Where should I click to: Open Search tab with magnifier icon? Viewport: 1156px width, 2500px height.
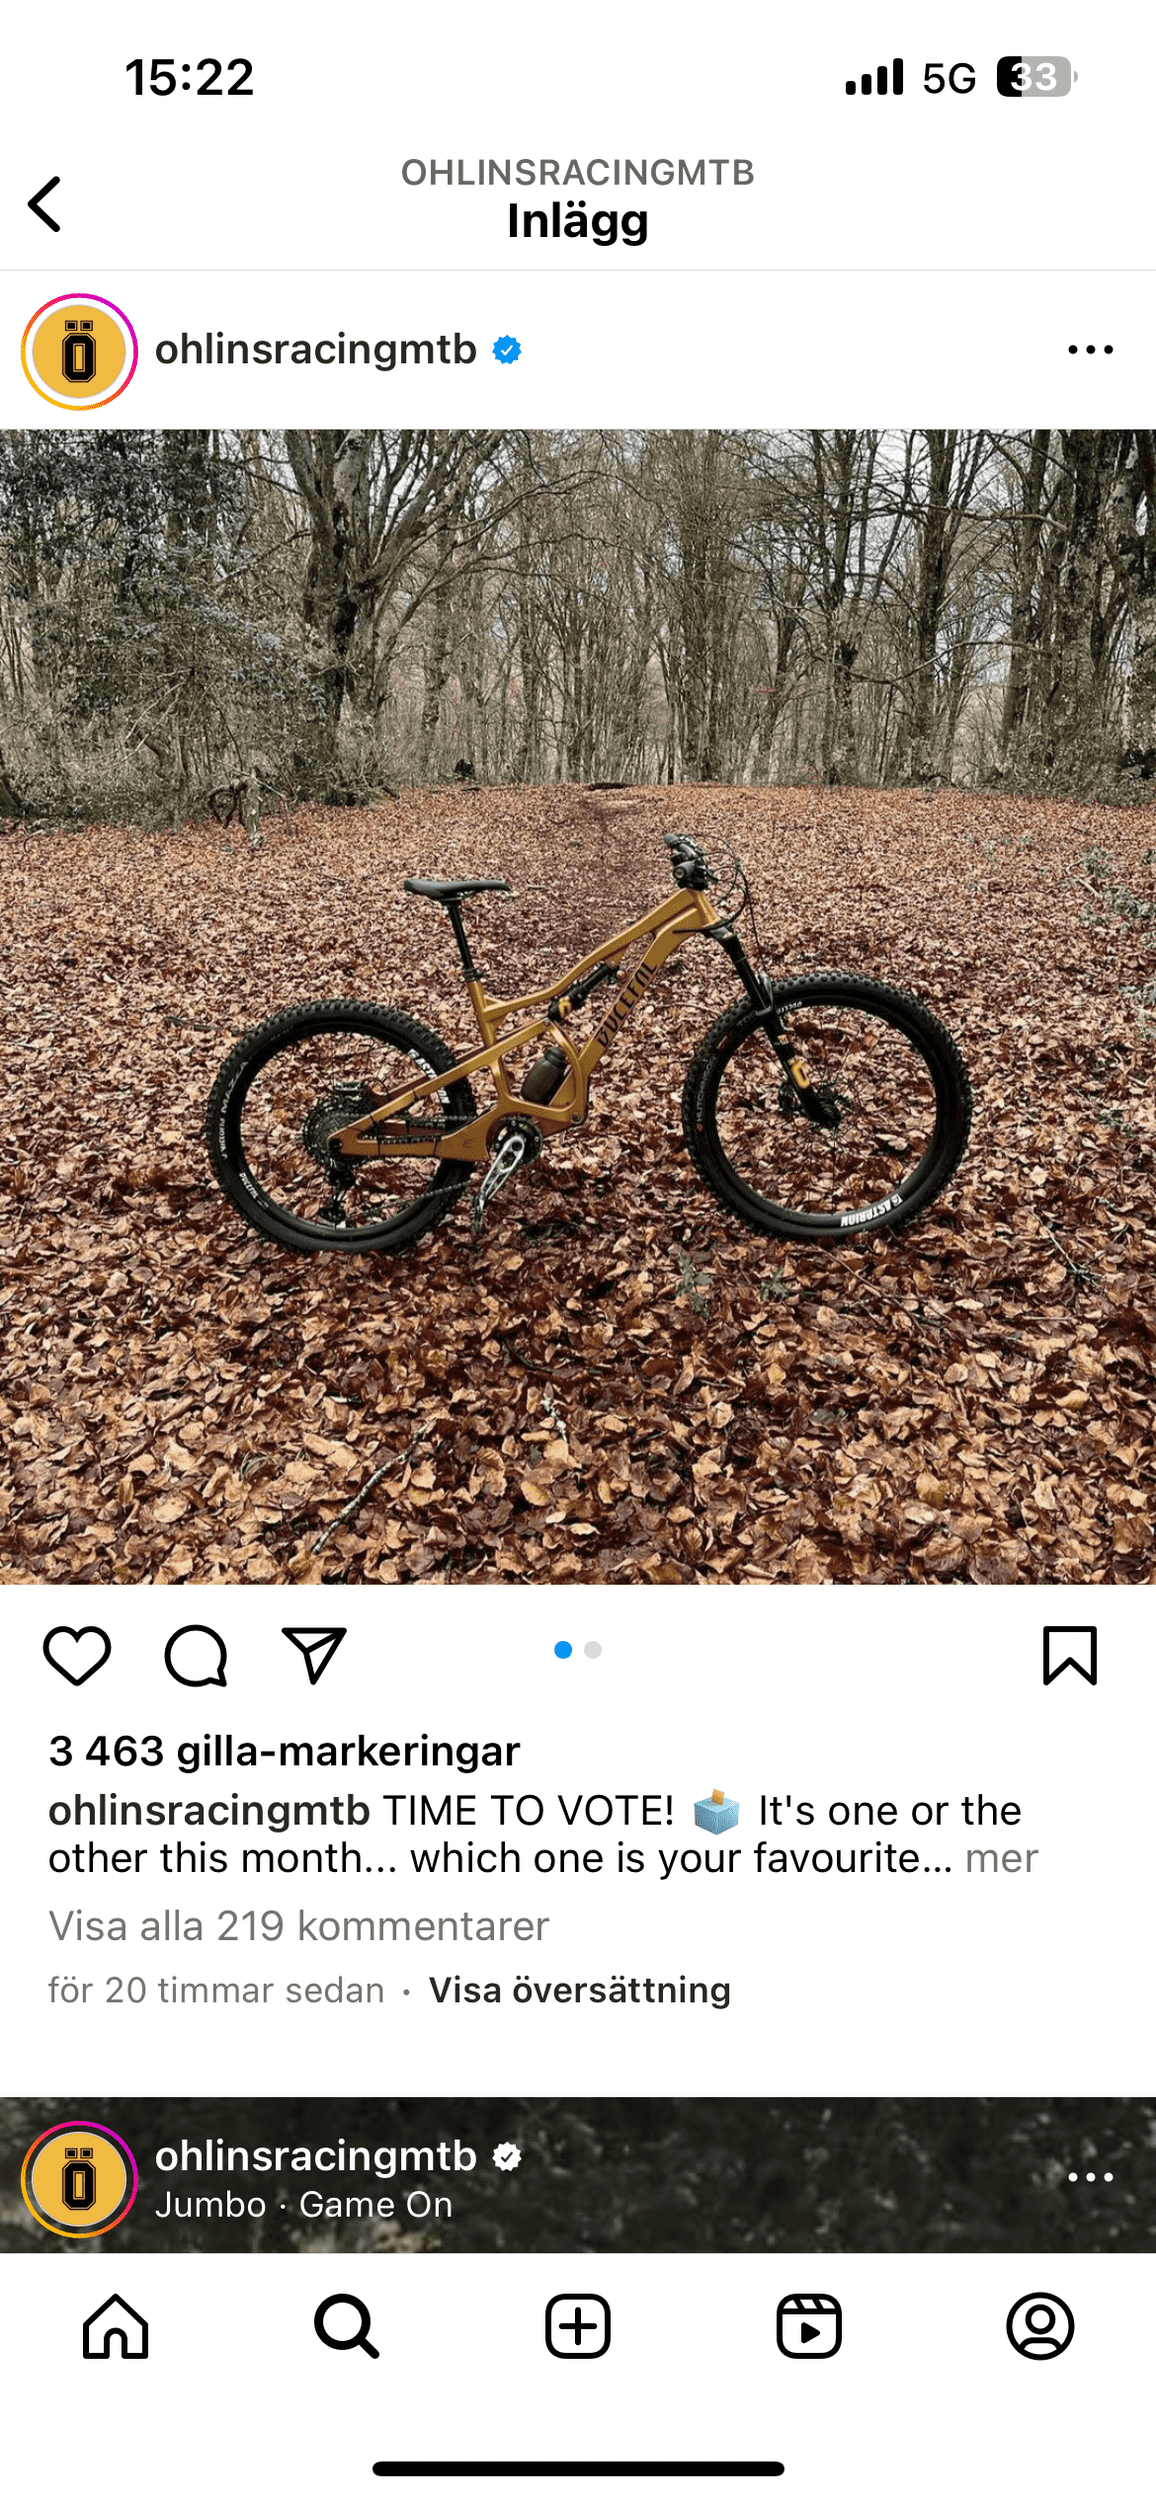click(346, 2326)
